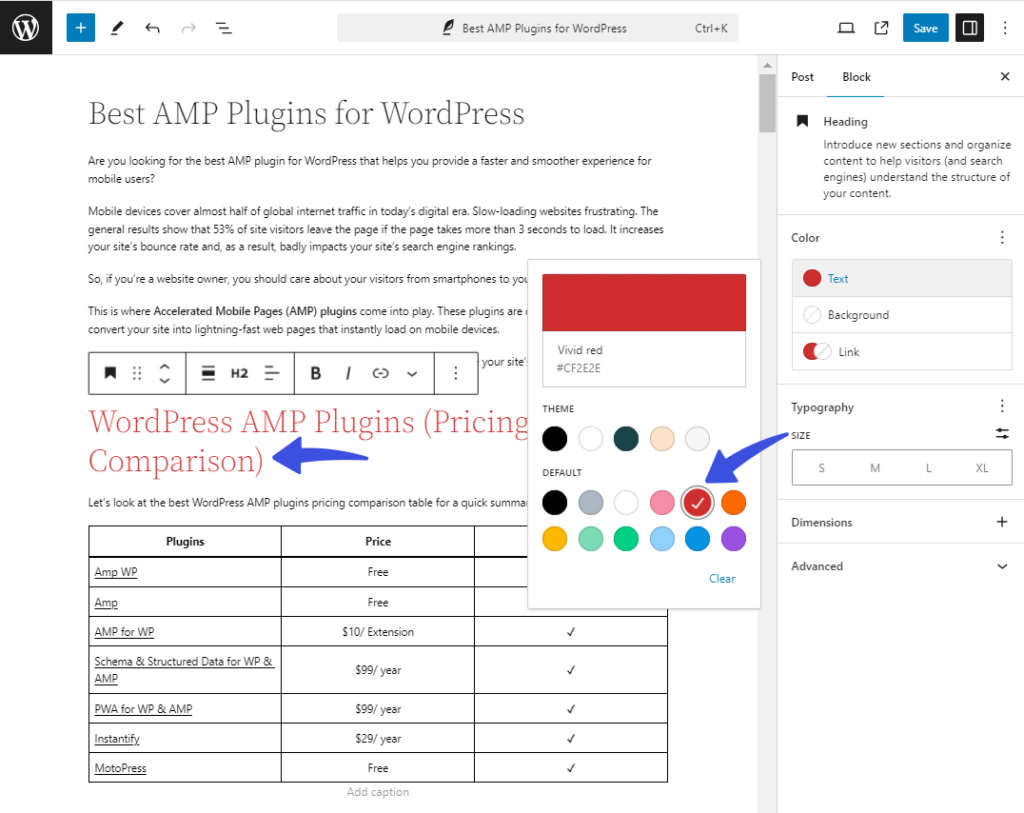This screenshot has height=813, width=1024.
Task: Choose font size XL
Action: pyautogui.click(x=982, y=468)
